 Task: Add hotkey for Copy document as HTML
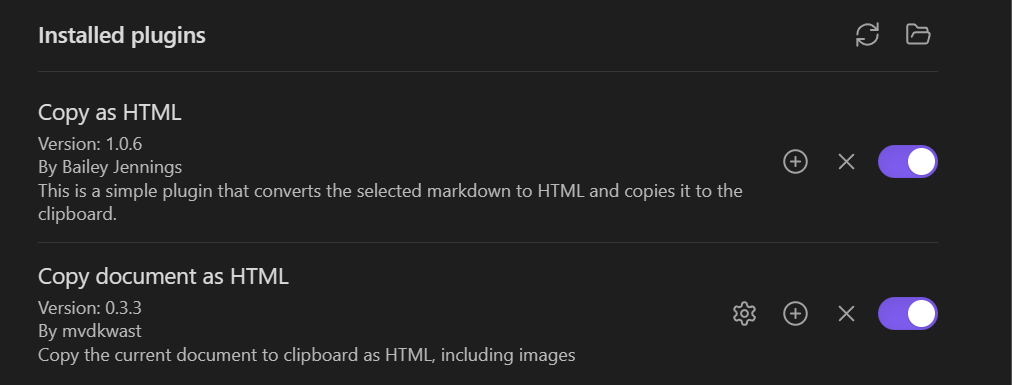(x=795, y=313)
